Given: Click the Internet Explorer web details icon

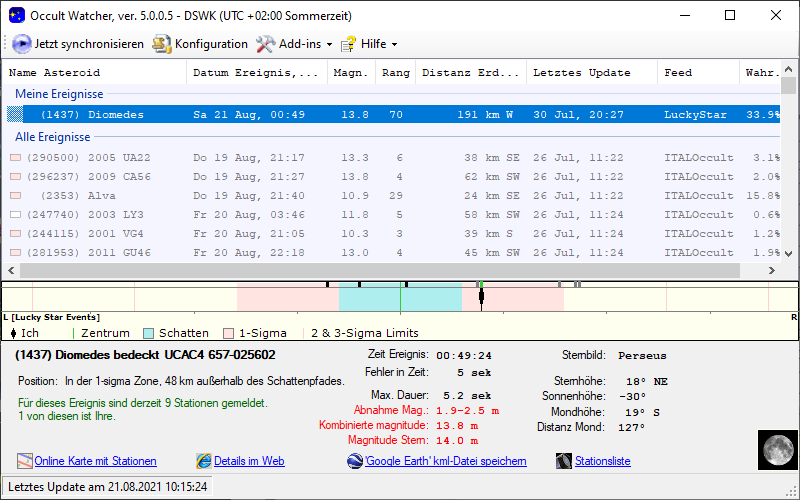Looking at the screenshot, I should tap(204, 461).
